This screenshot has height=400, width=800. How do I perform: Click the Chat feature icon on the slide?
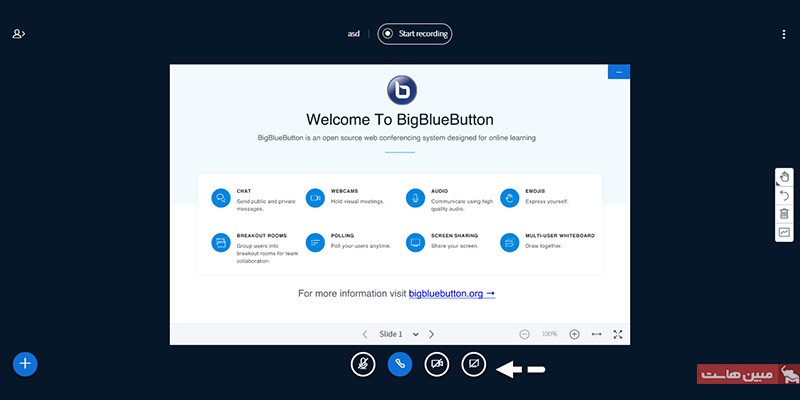[221, 198]
